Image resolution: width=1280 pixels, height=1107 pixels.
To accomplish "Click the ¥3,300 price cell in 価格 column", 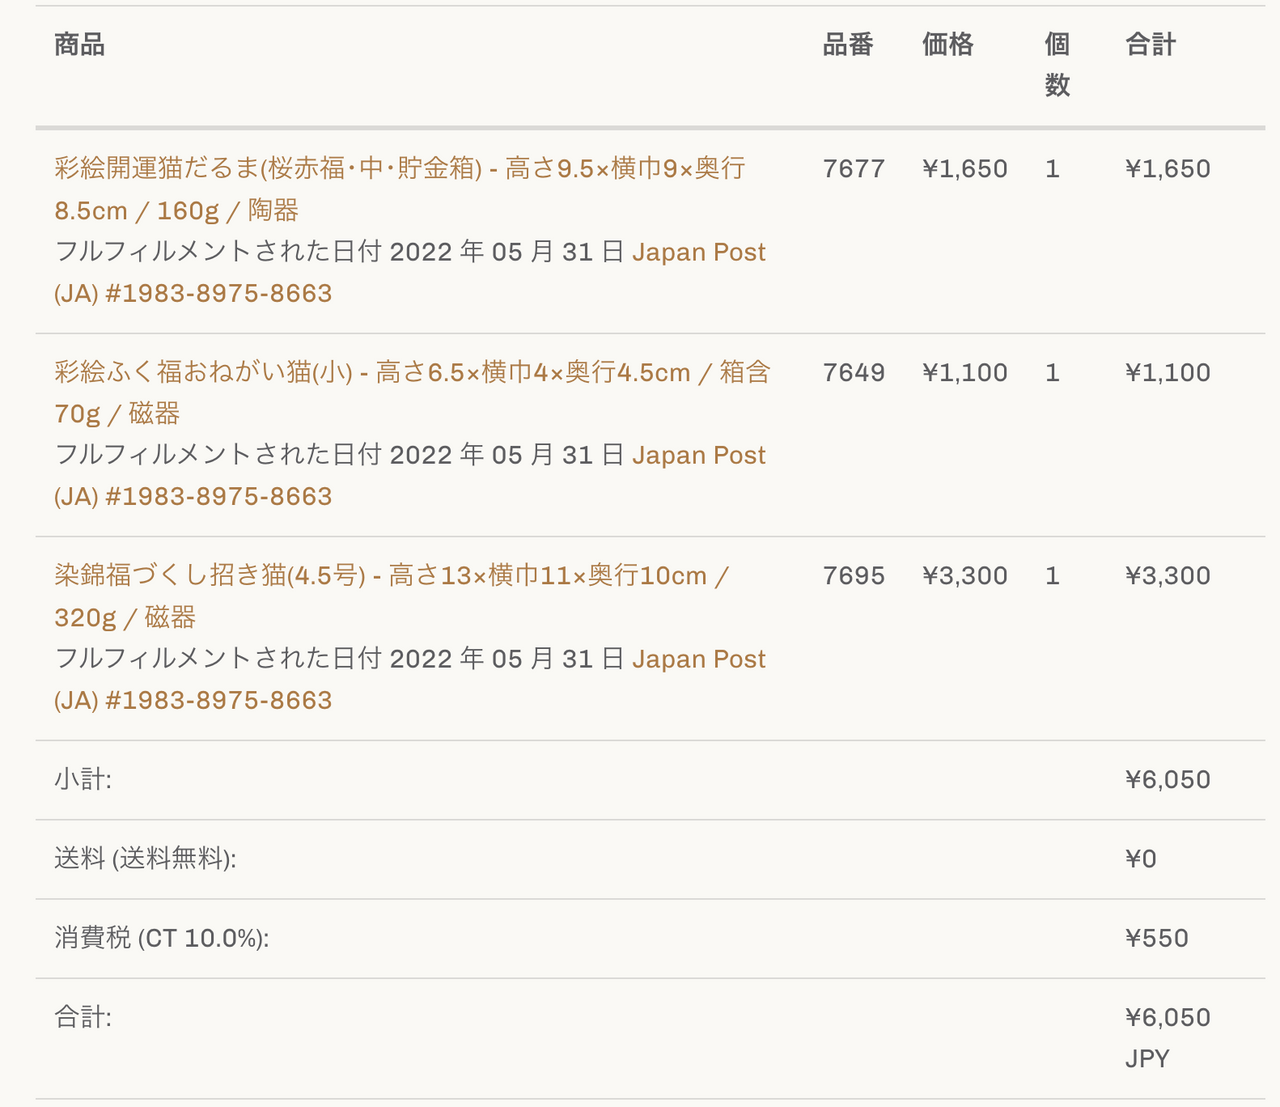I will [965, 576].
